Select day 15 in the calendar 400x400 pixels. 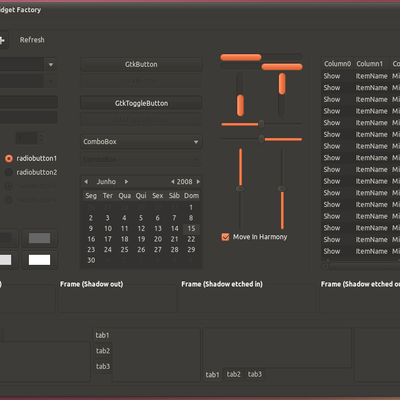coord(191,229)
